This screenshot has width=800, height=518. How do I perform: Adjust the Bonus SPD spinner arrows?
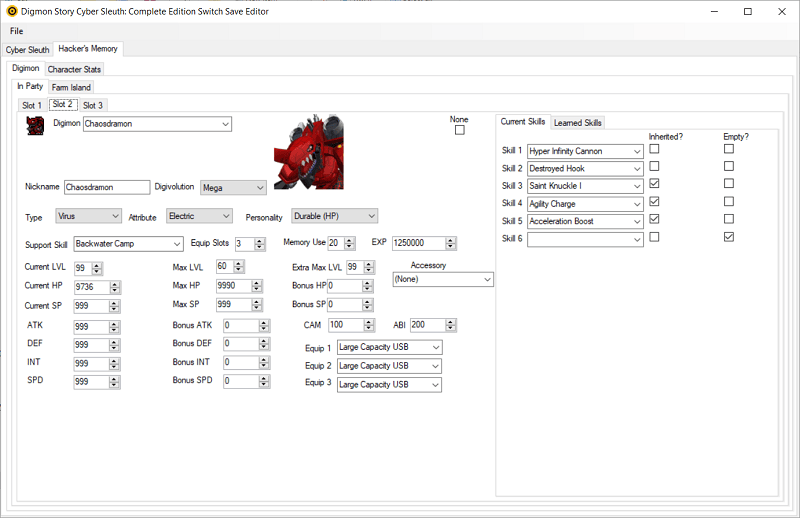(264, 381)
